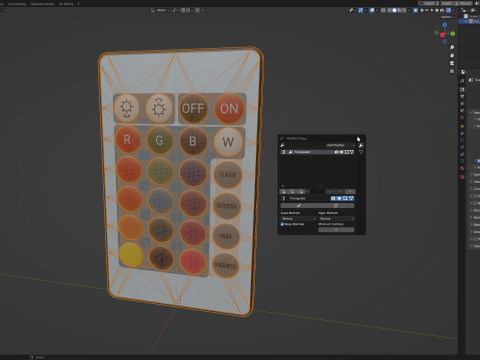Open the Quad Method dropdown

298,218
